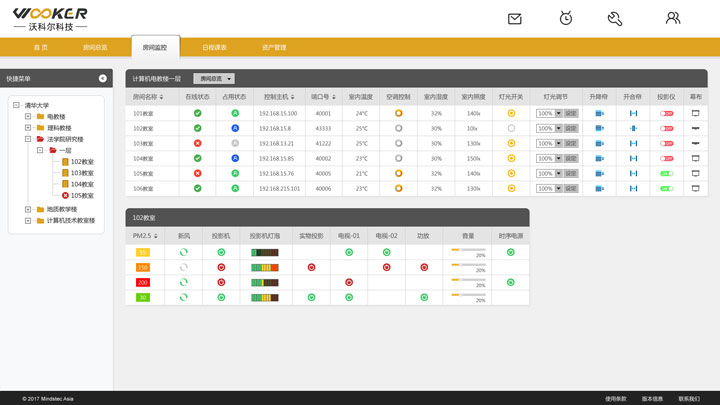Click the open curtain icon for 103教室

click(633, 143)
